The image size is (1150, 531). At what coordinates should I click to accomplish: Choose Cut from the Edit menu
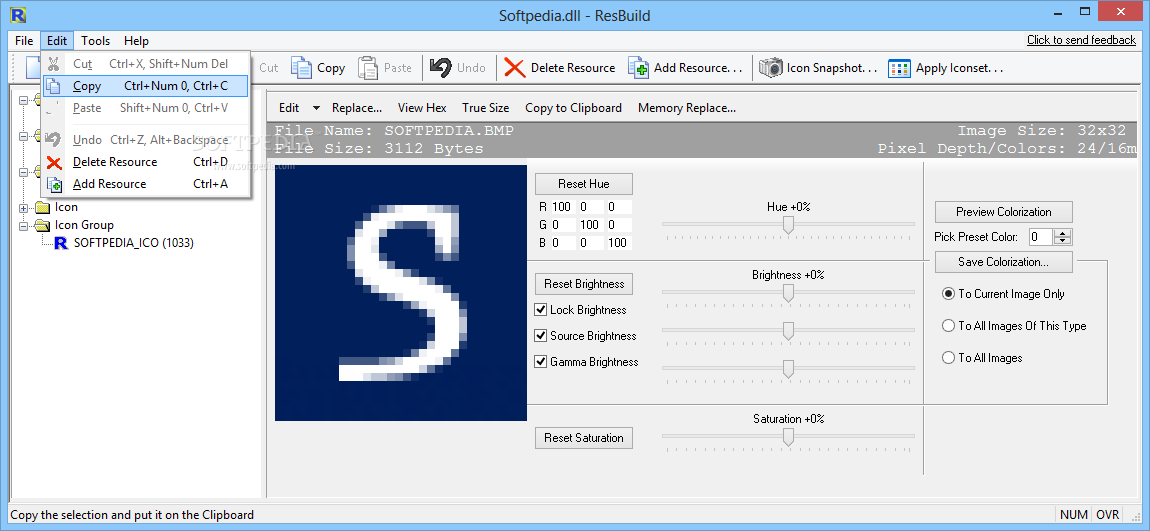coord(146,64)
